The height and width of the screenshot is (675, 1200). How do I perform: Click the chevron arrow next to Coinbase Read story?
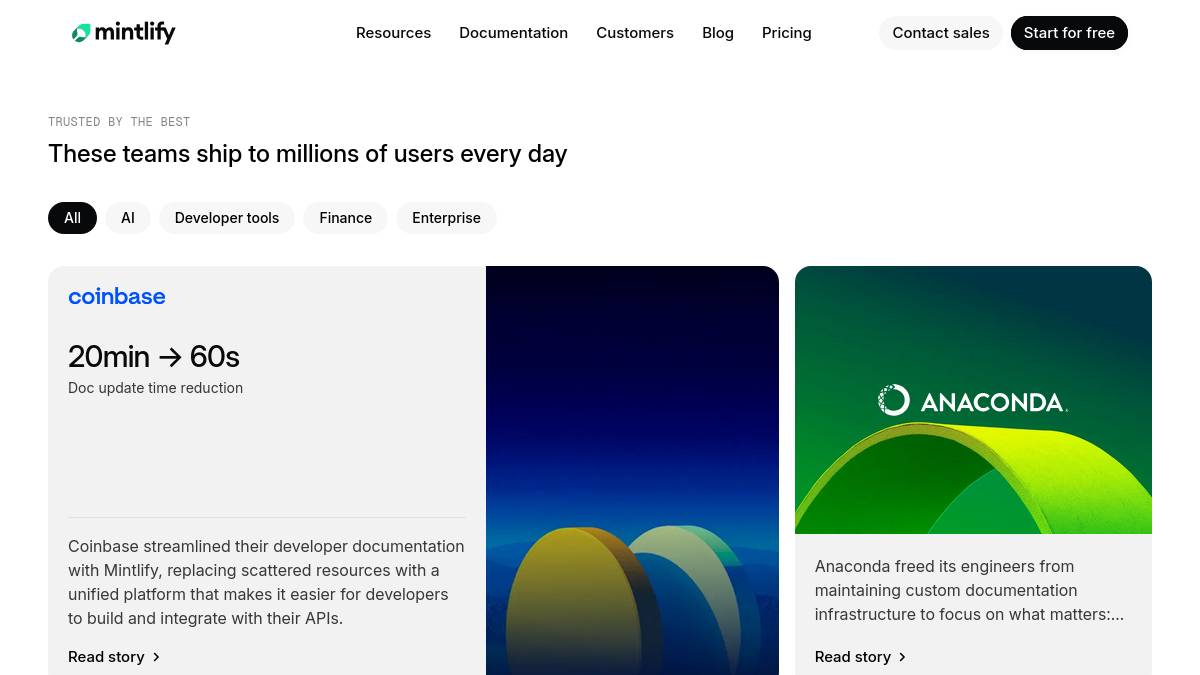156,657
